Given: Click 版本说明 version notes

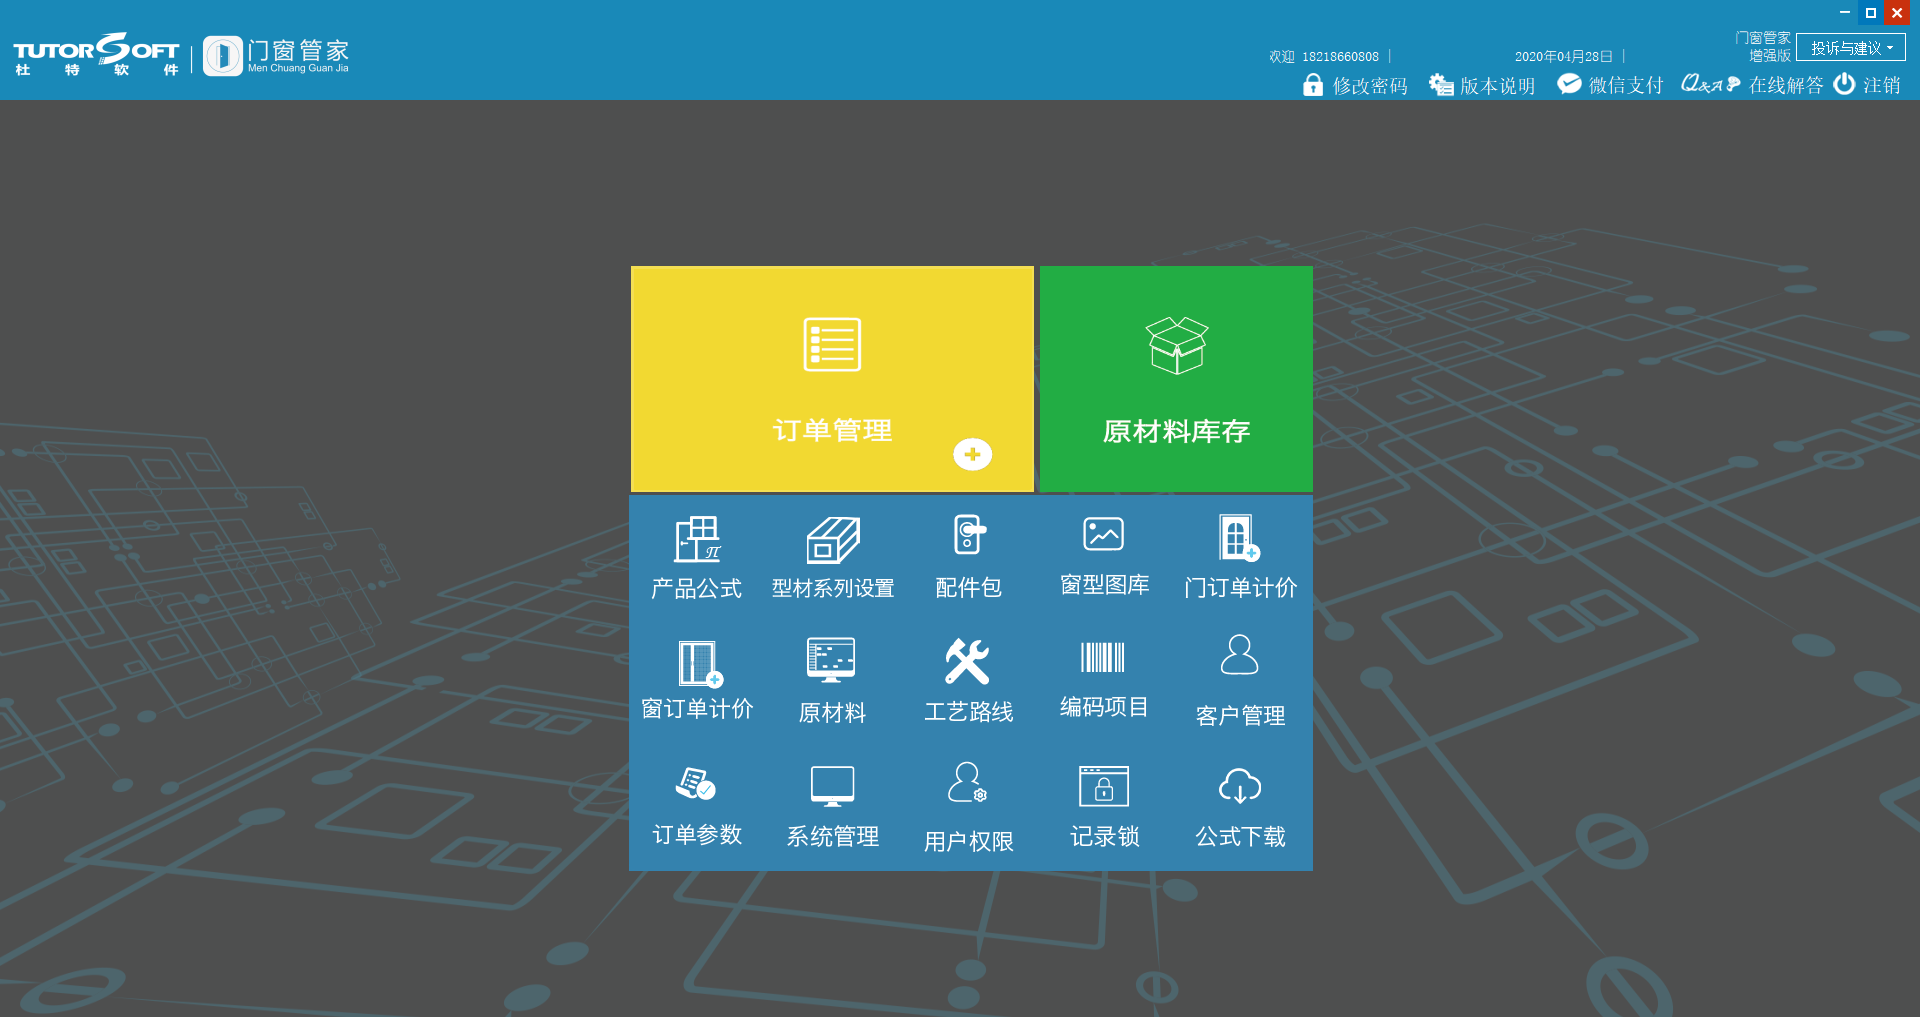Looking at the screenshot, I should point(1482,85).
